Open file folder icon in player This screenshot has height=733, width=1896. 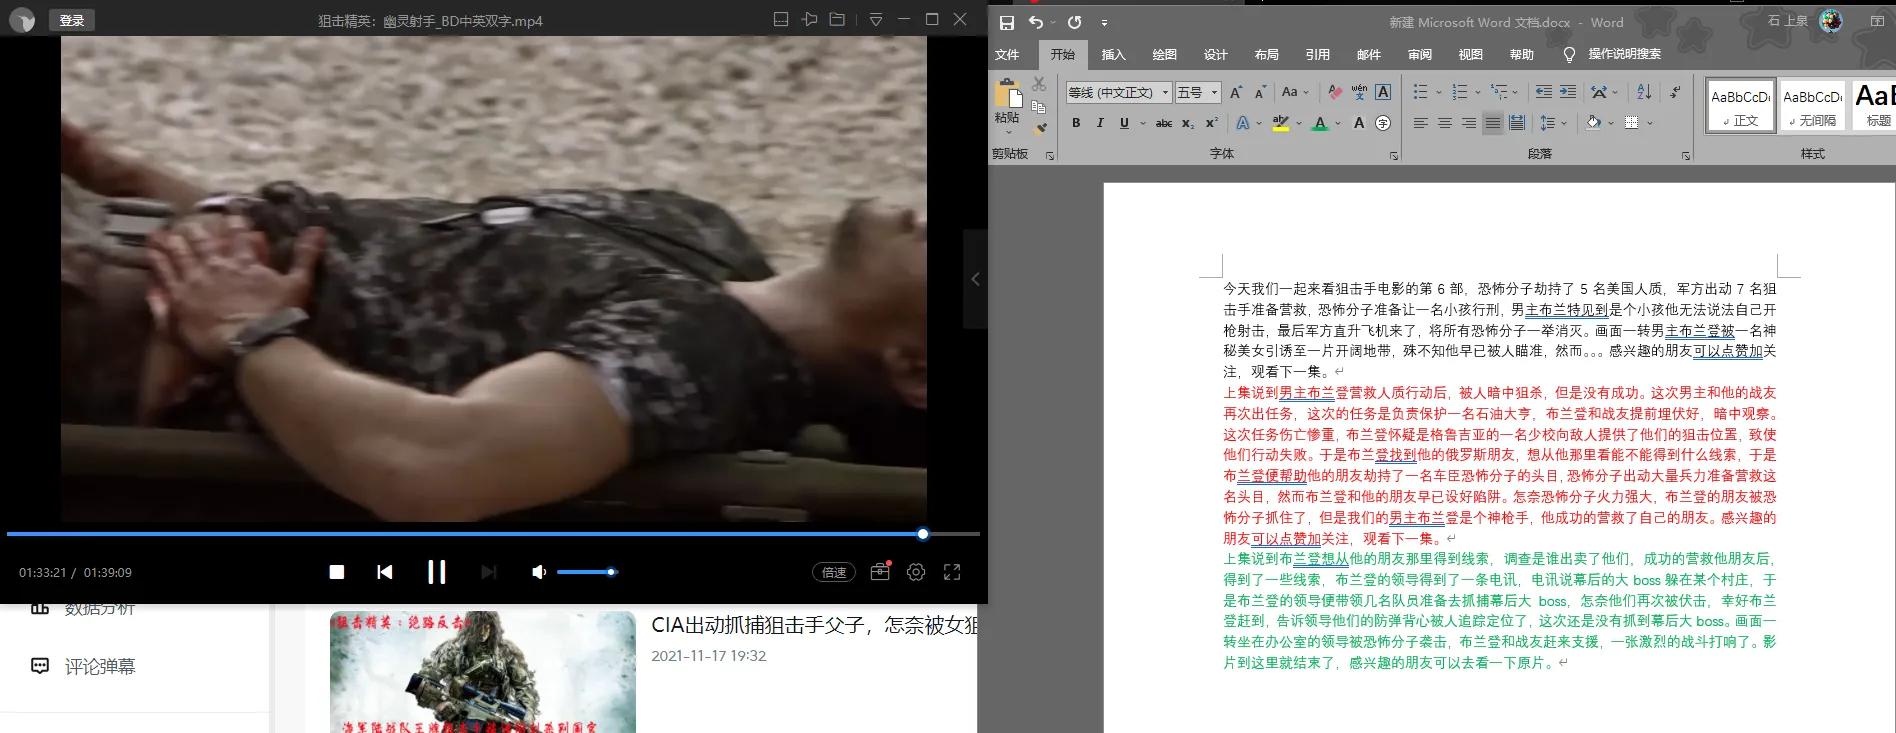click(837, 19)
